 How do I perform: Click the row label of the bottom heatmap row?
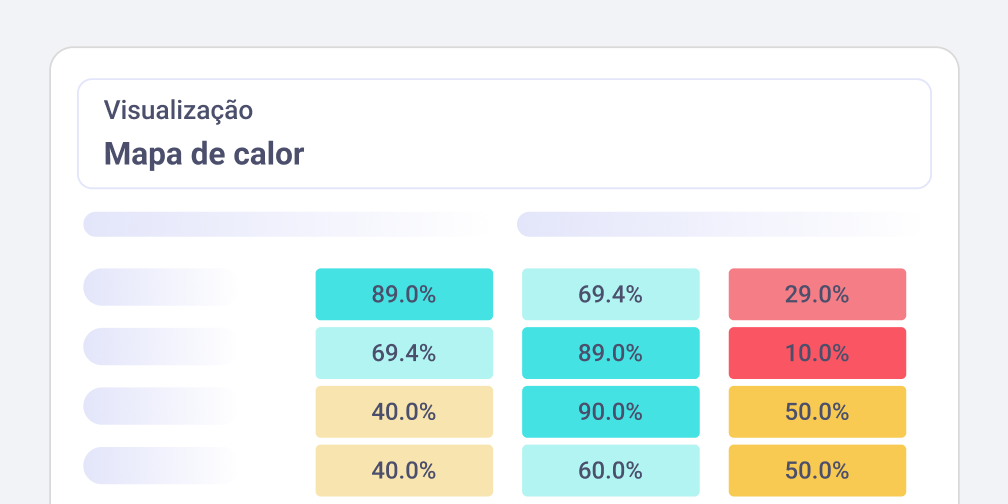[160, 465]
